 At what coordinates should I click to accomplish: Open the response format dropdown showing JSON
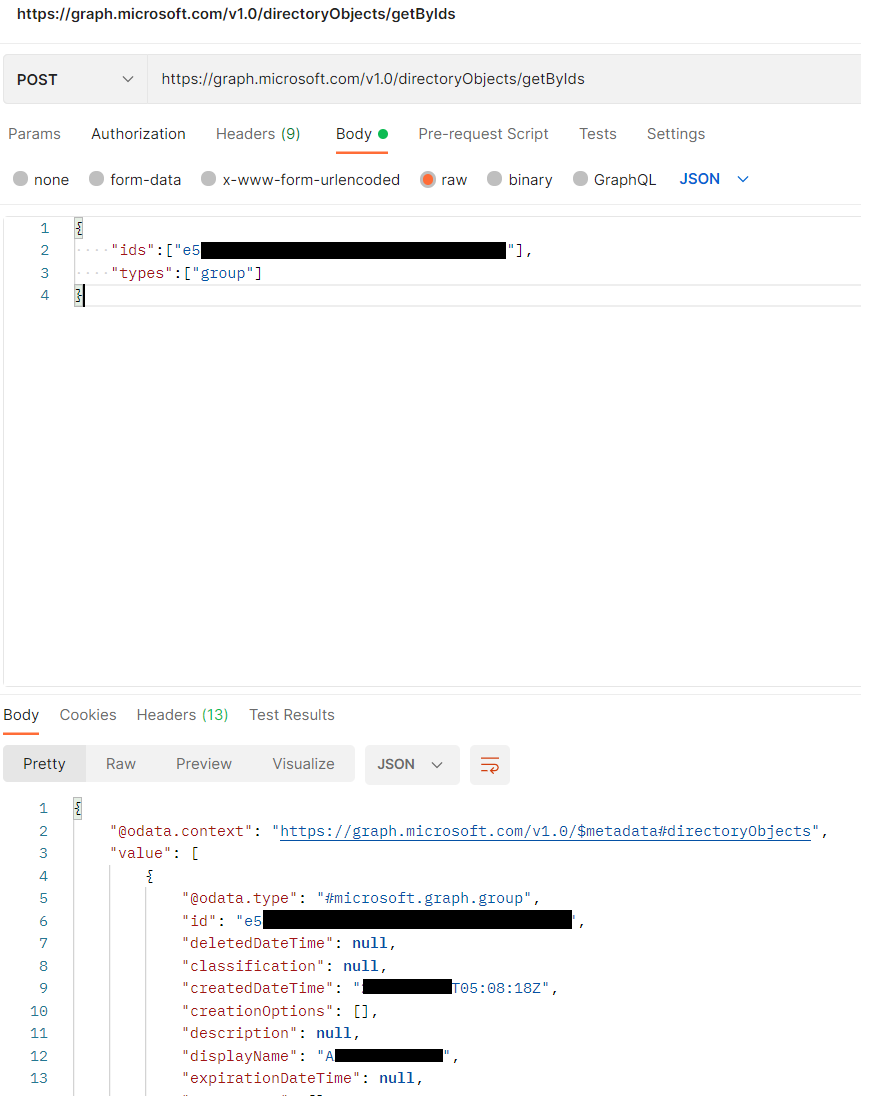tap(411, 763)
